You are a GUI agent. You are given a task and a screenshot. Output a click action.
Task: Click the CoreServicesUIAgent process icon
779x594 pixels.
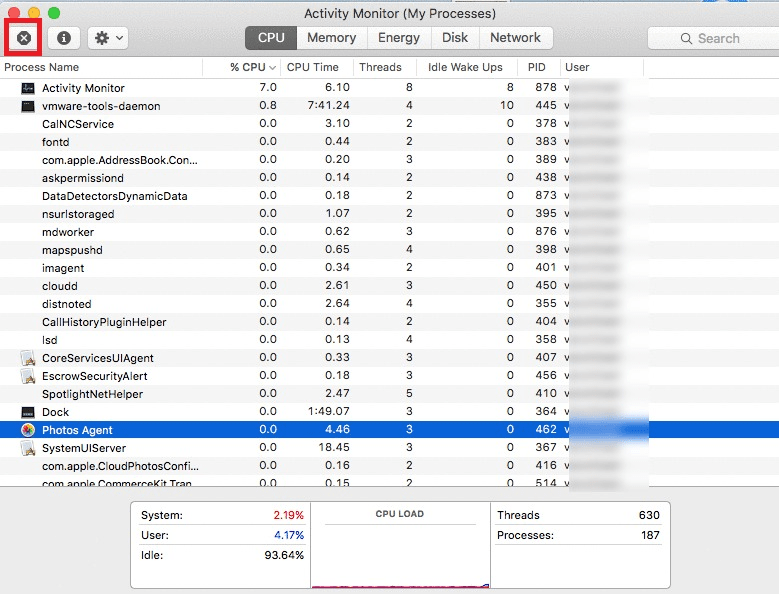click(28, 358)
